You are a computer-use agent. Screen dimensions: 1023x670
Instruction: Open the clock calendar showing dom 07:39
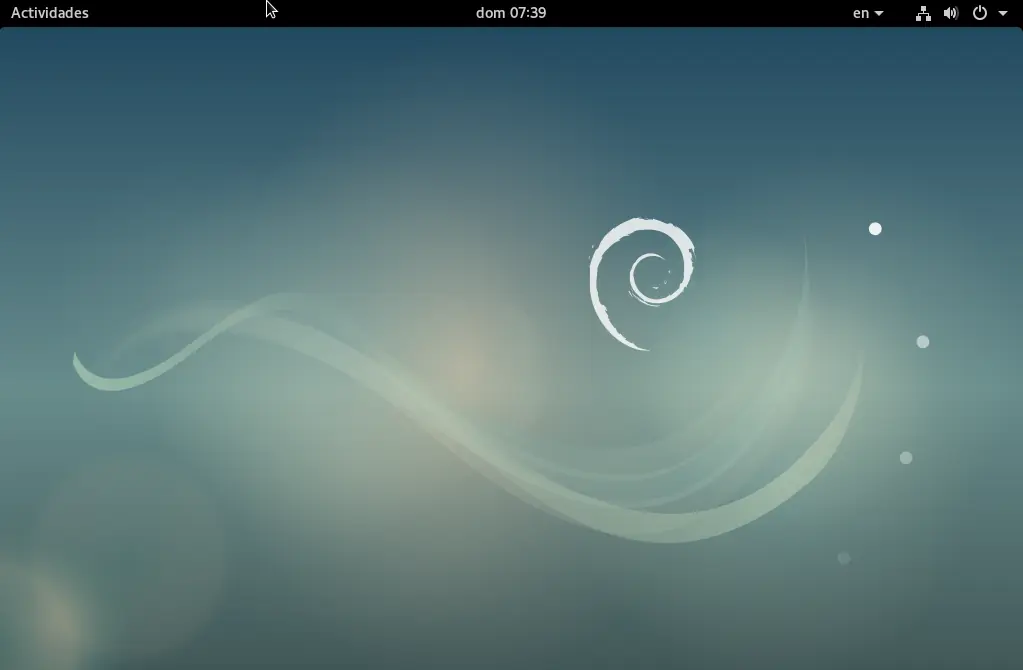tap(511, 13)
